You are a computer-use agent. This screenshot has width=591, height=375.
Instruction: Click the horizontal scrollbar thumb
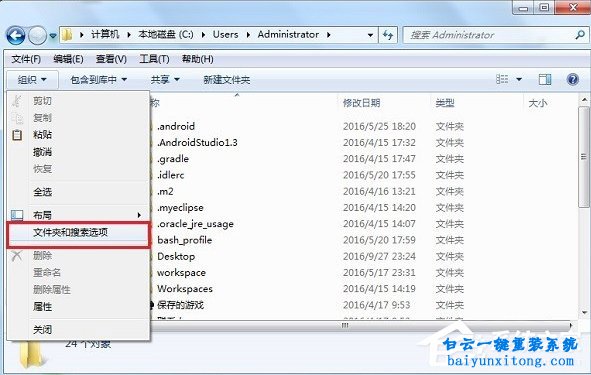[345, 325]
